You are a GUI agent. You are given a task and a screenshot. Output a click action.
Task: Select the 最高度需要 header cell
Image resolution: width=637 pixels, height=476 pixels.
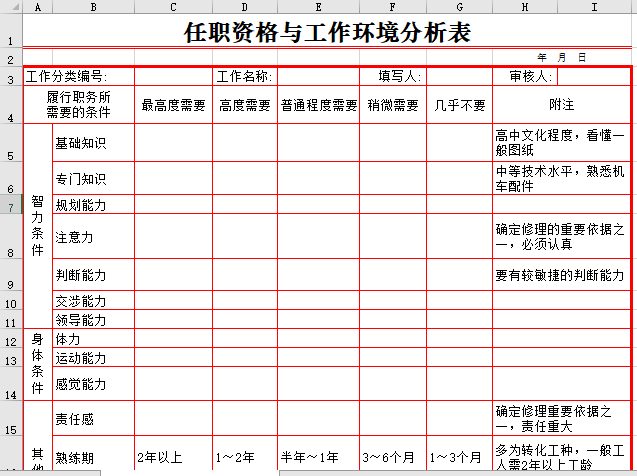(173, 105)
